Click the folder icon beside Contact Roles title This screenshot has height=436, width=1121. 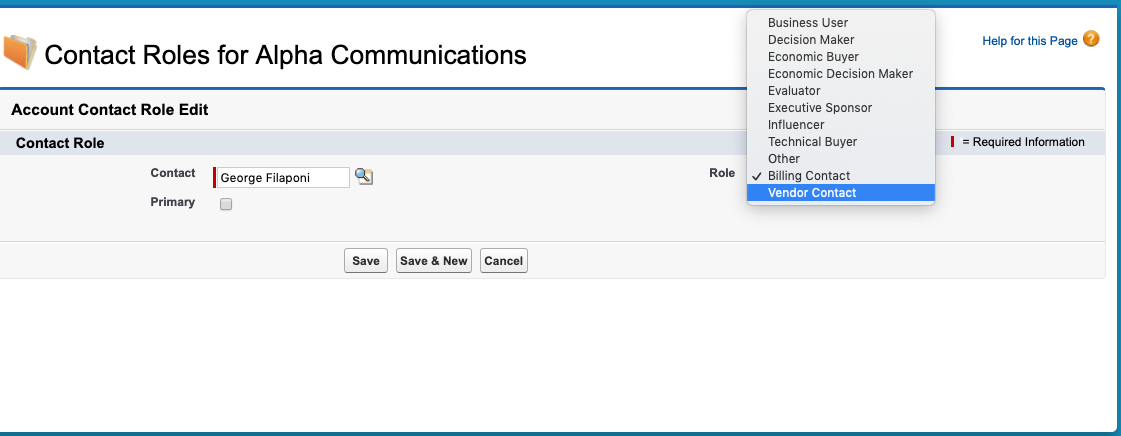[x=19, y=53]
